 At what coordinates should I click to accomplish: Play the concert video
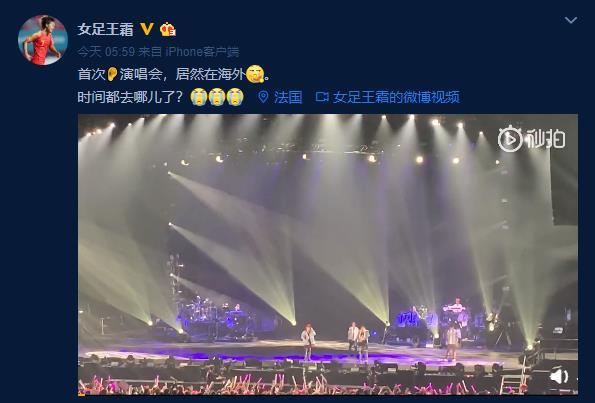(328, 254)
